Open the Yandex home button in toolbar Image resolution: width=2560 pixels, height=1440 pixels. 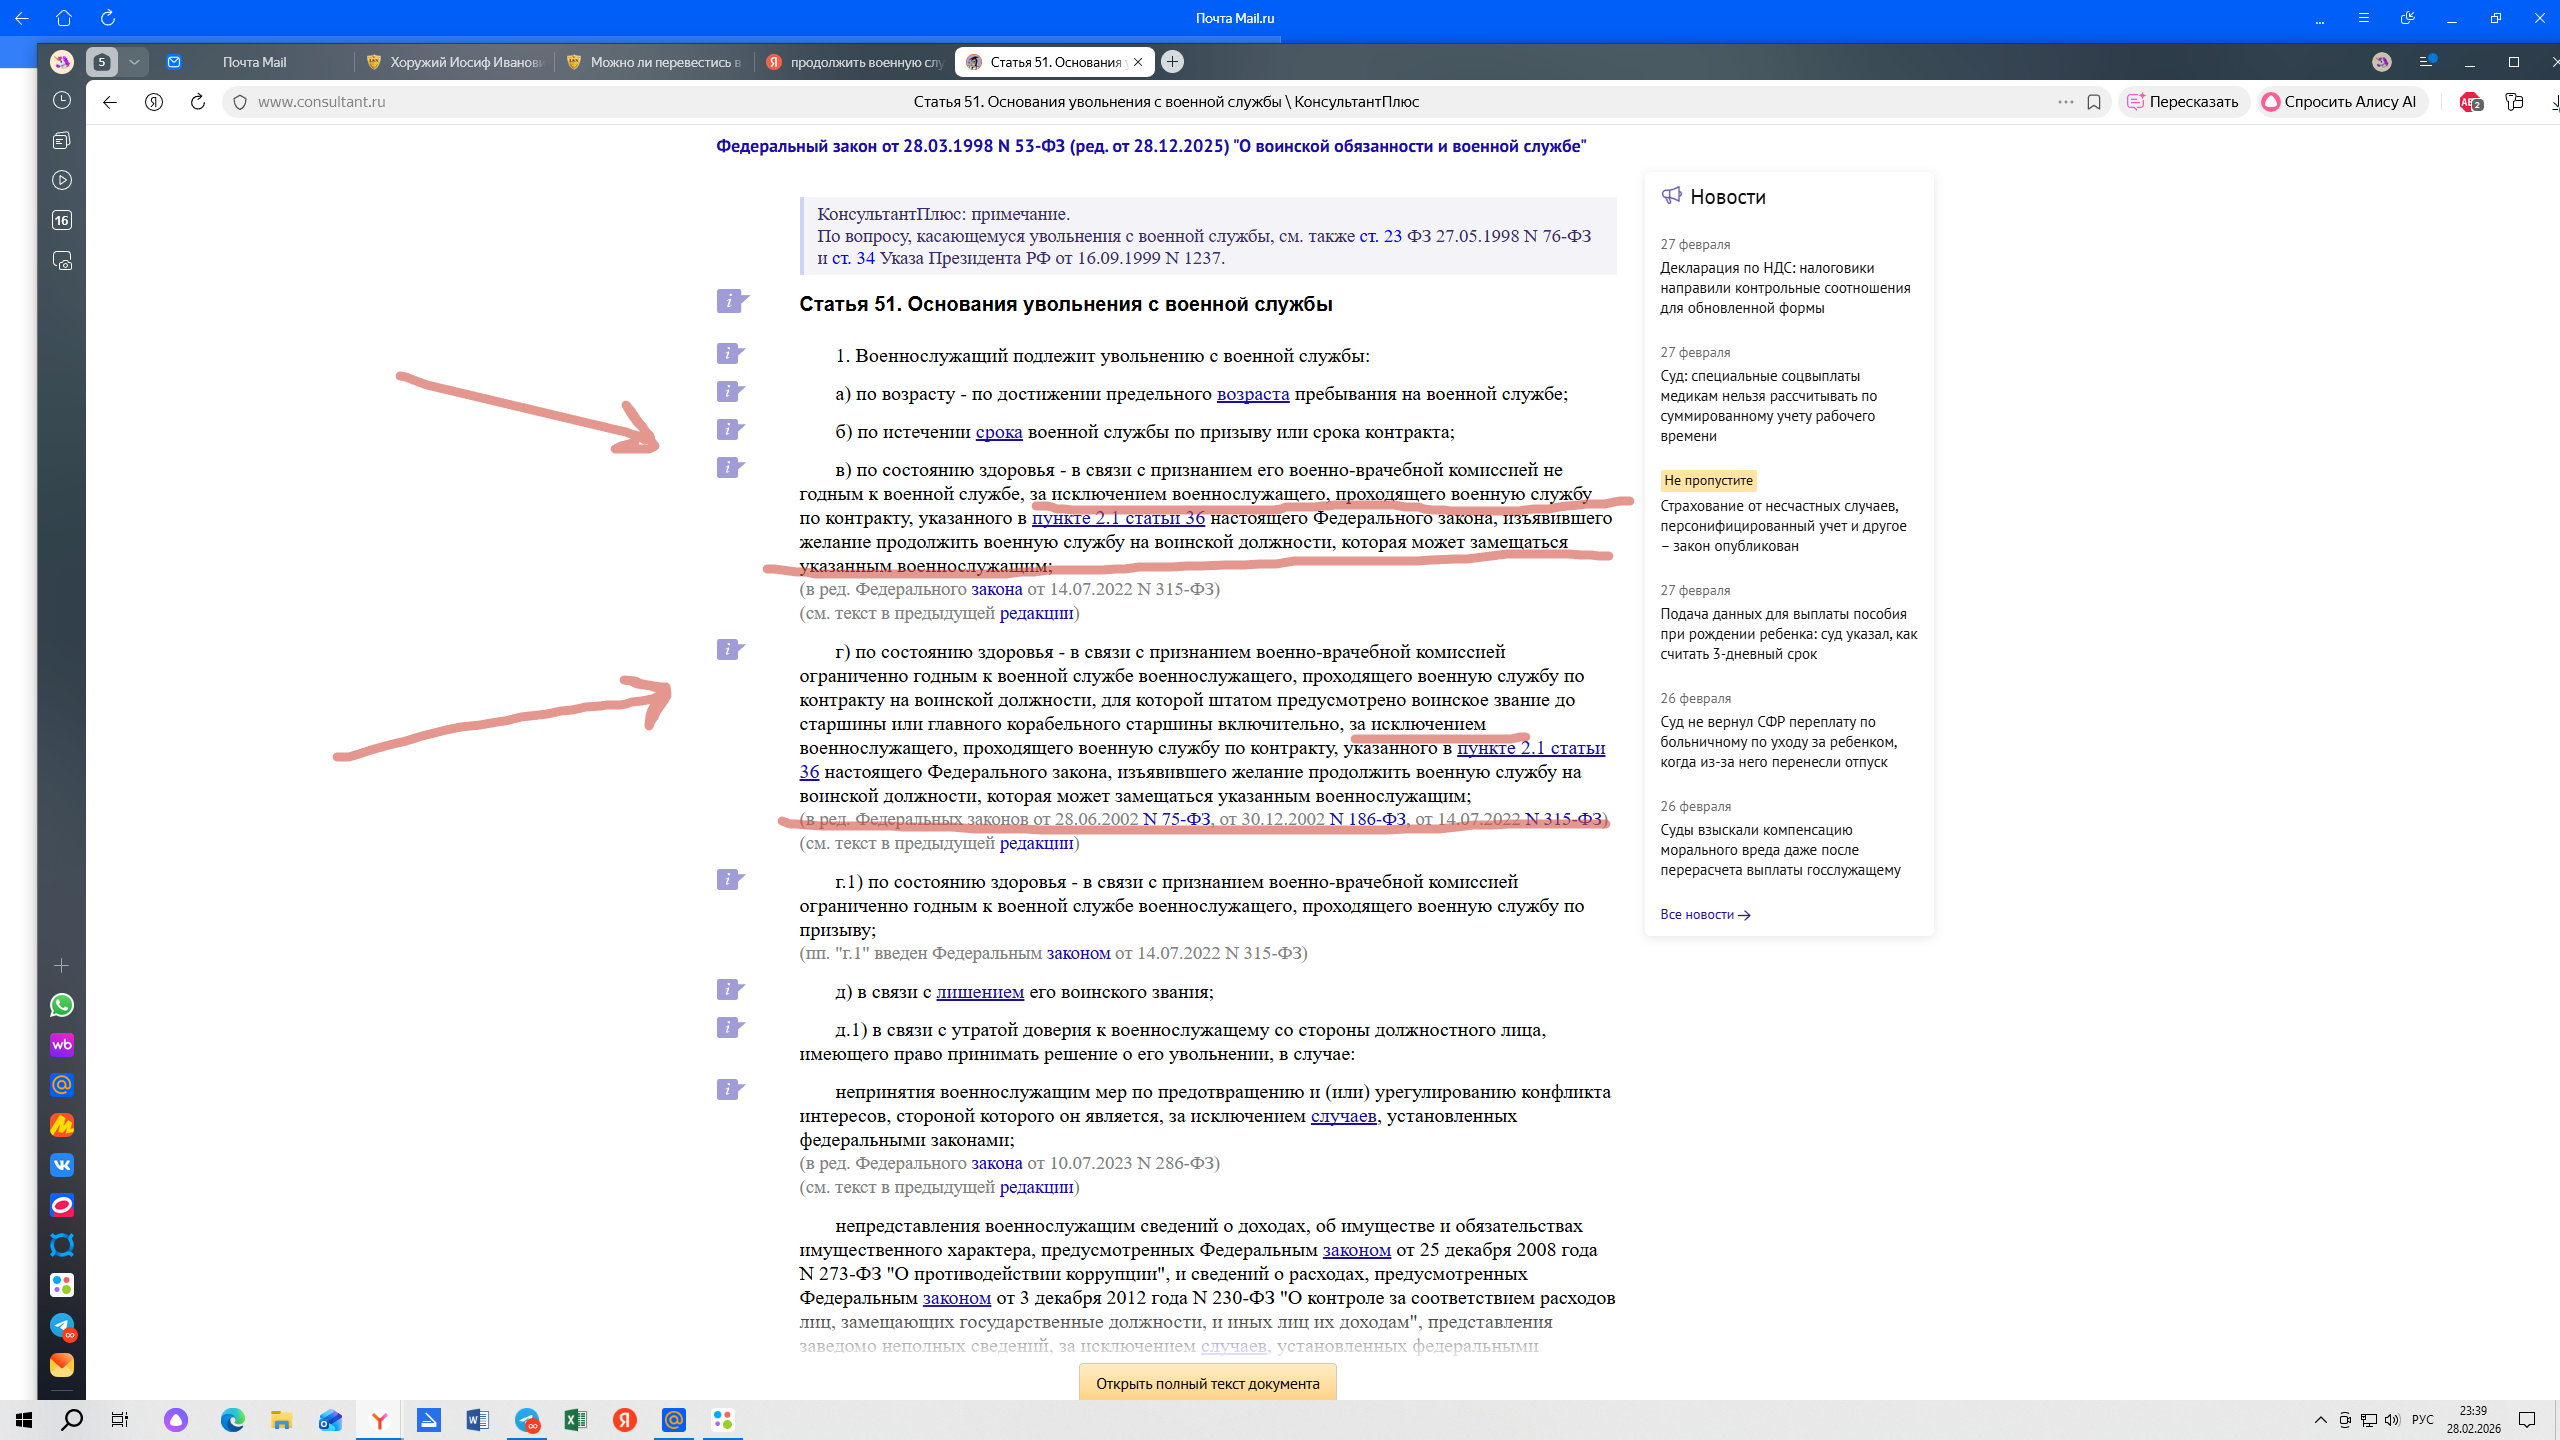tap(154, 102)
